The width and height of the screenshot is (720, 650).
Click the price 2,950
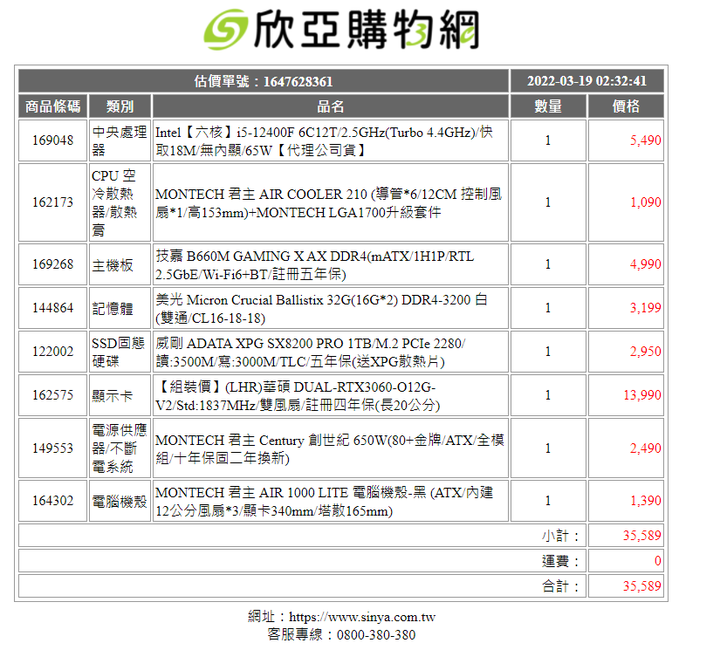645,352
